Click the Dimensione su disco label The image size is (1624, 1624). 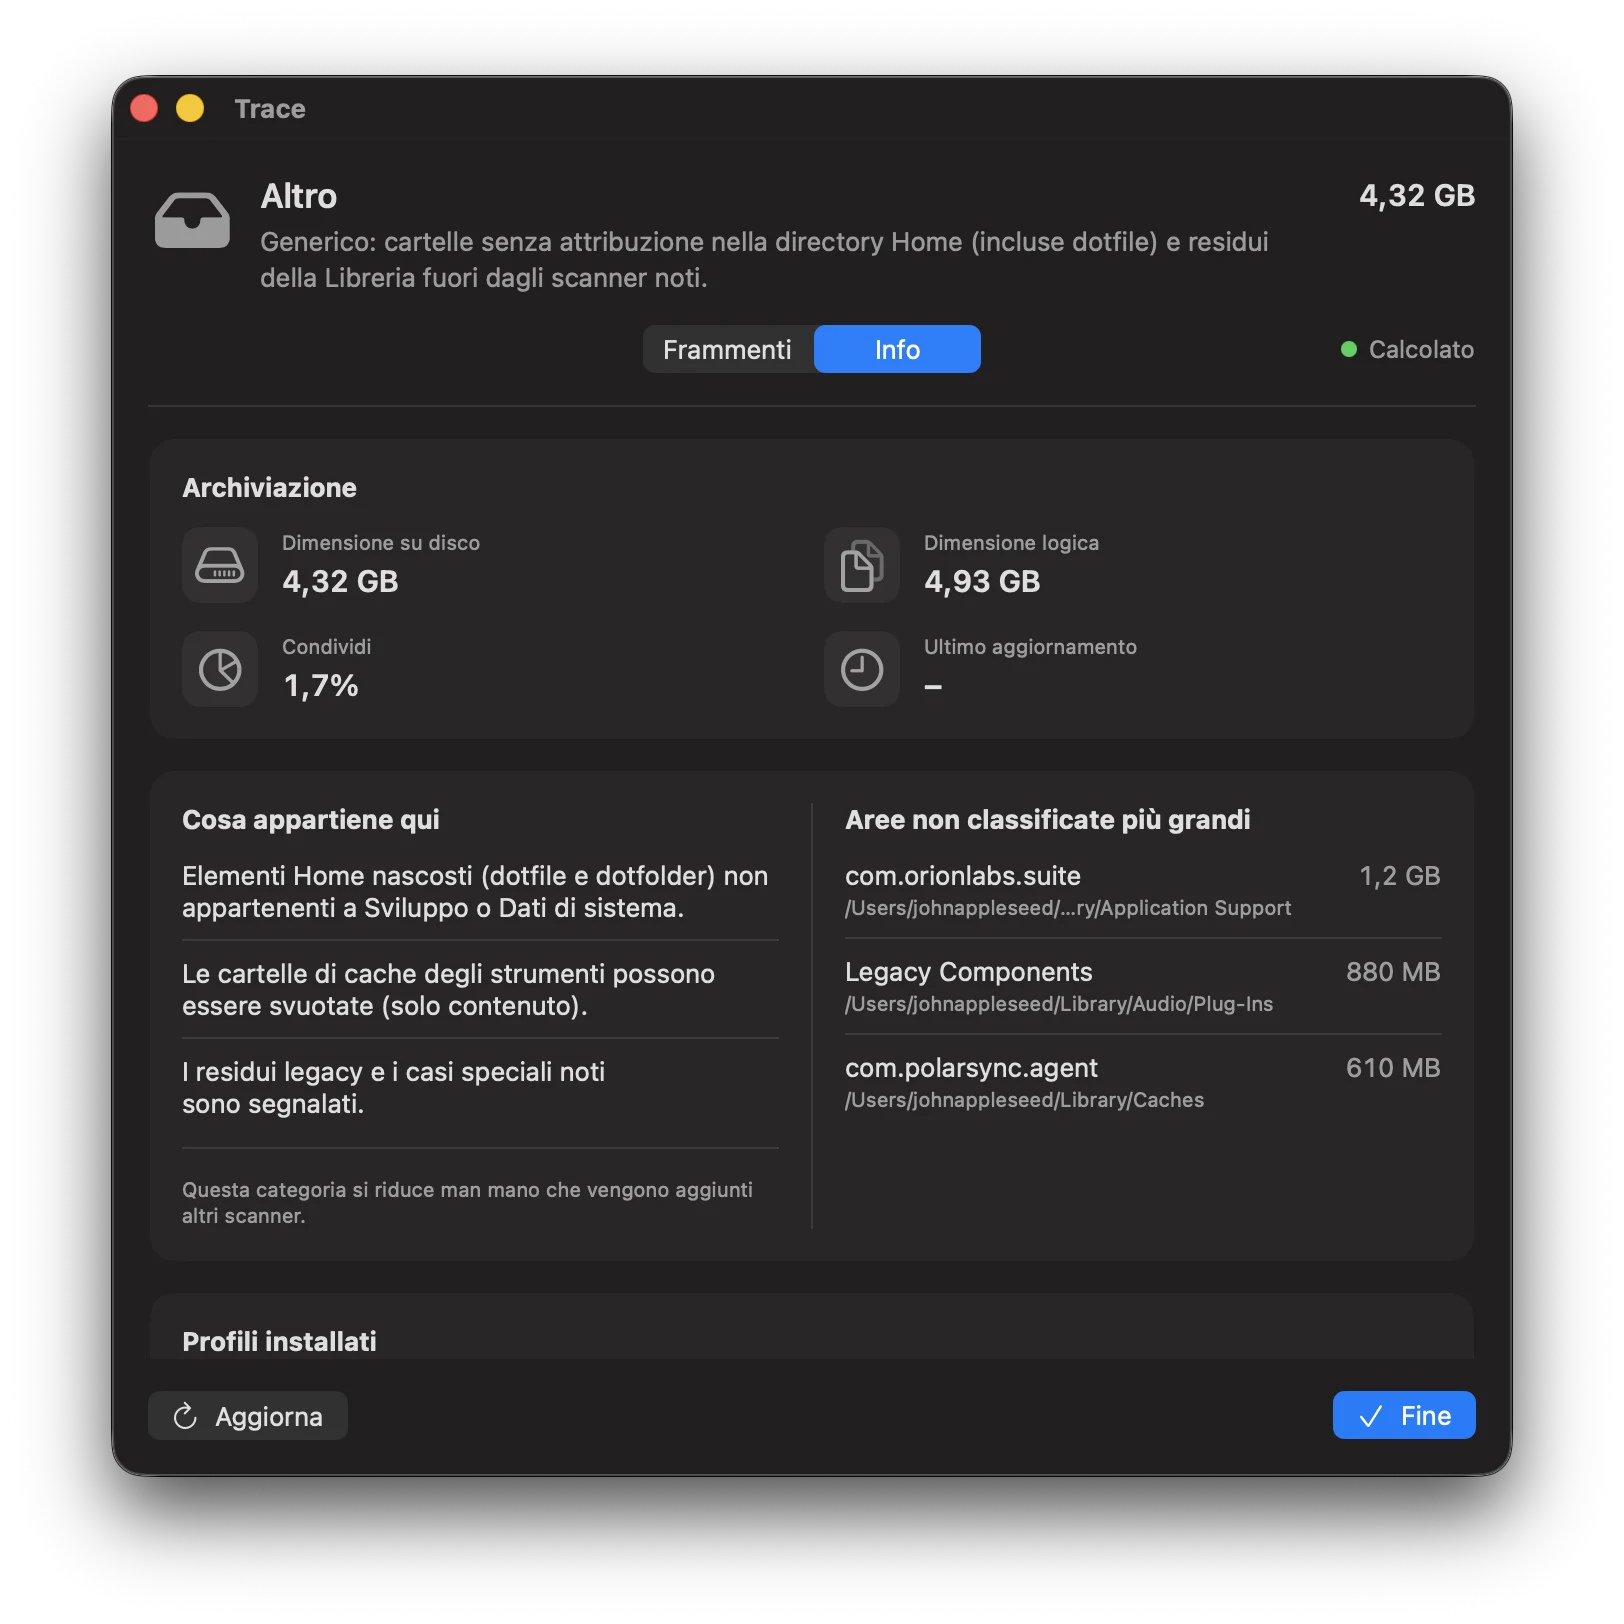coord(381,543)
